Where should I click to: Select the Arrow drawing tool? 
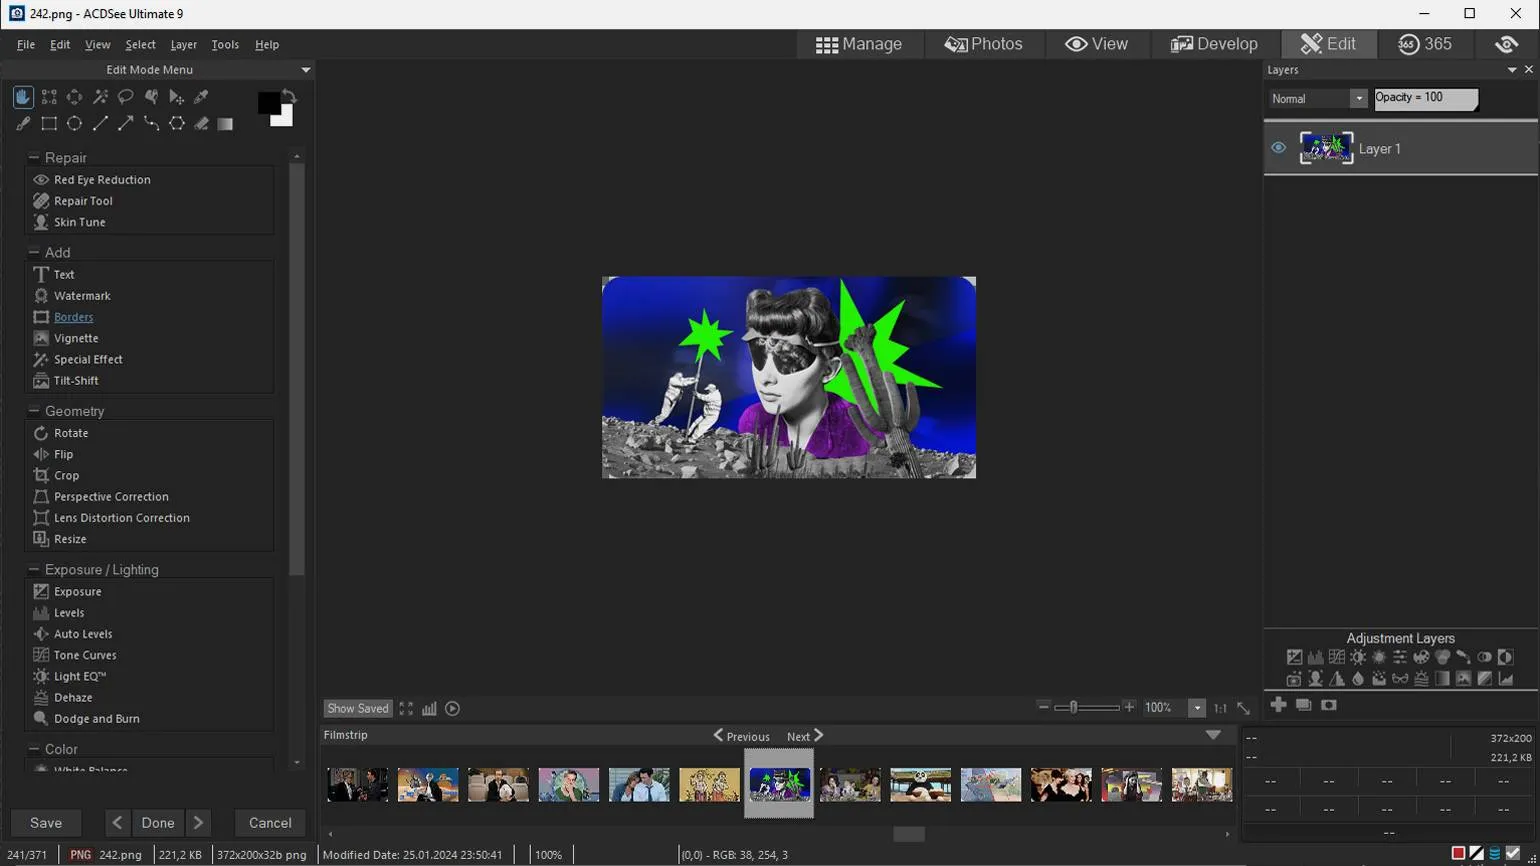pyautogui.click(x=126, y=124)
